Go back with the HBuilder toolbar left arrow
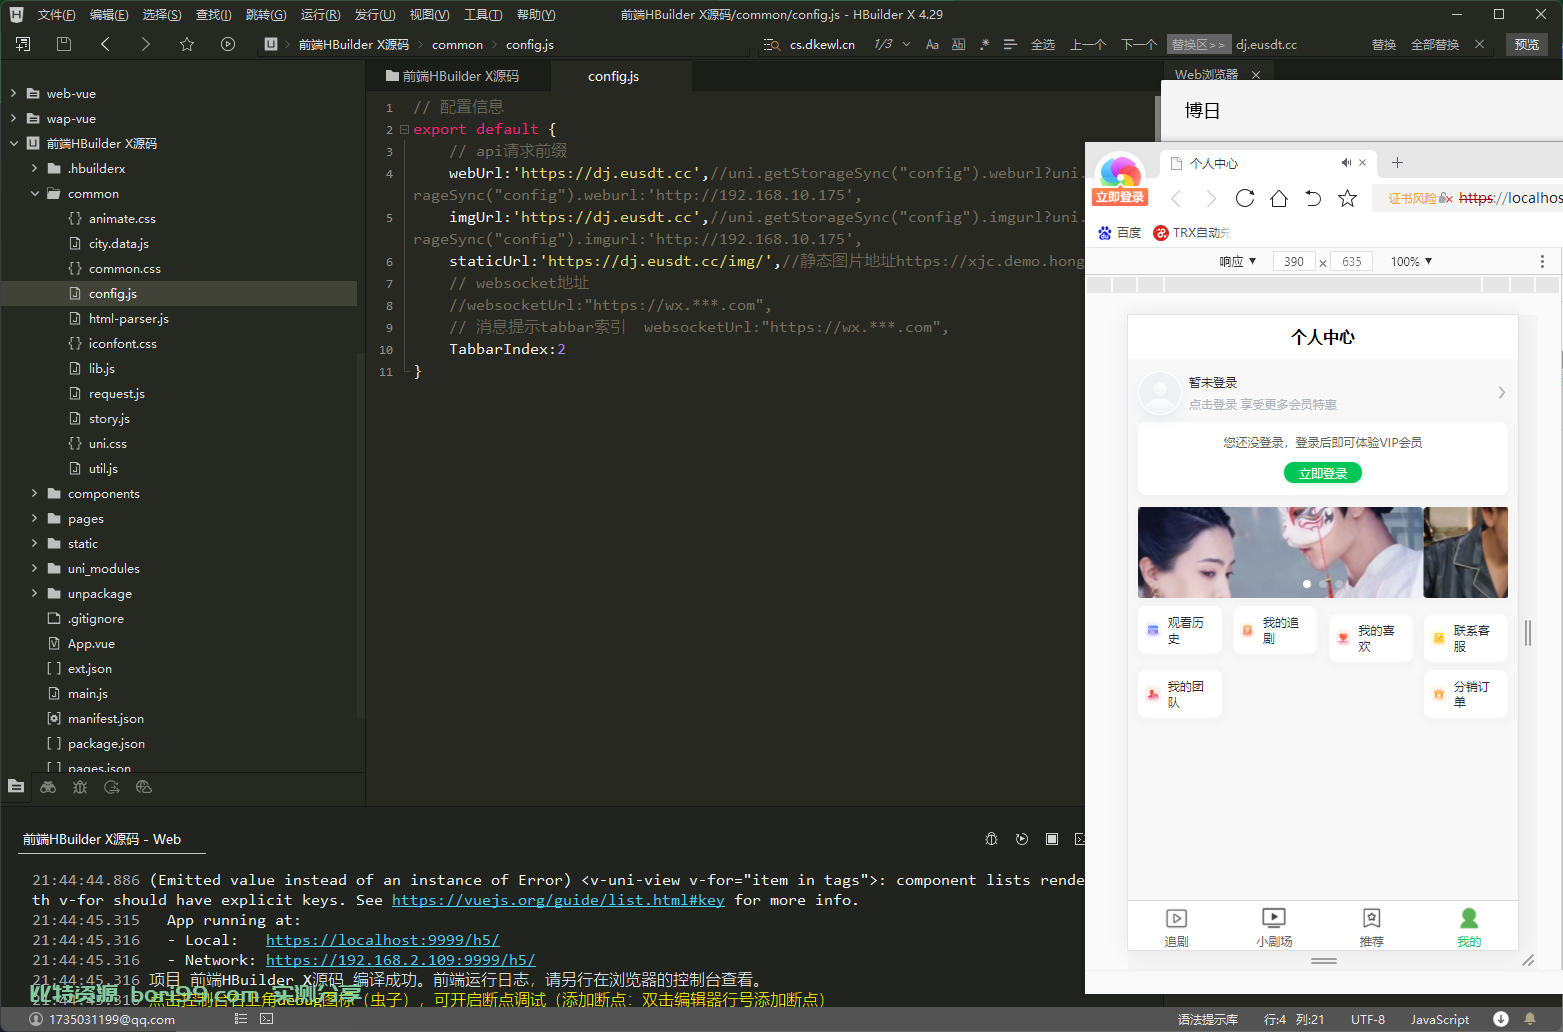The height and width of the screenshot is (1032, 1563). (x=105, y=44)
